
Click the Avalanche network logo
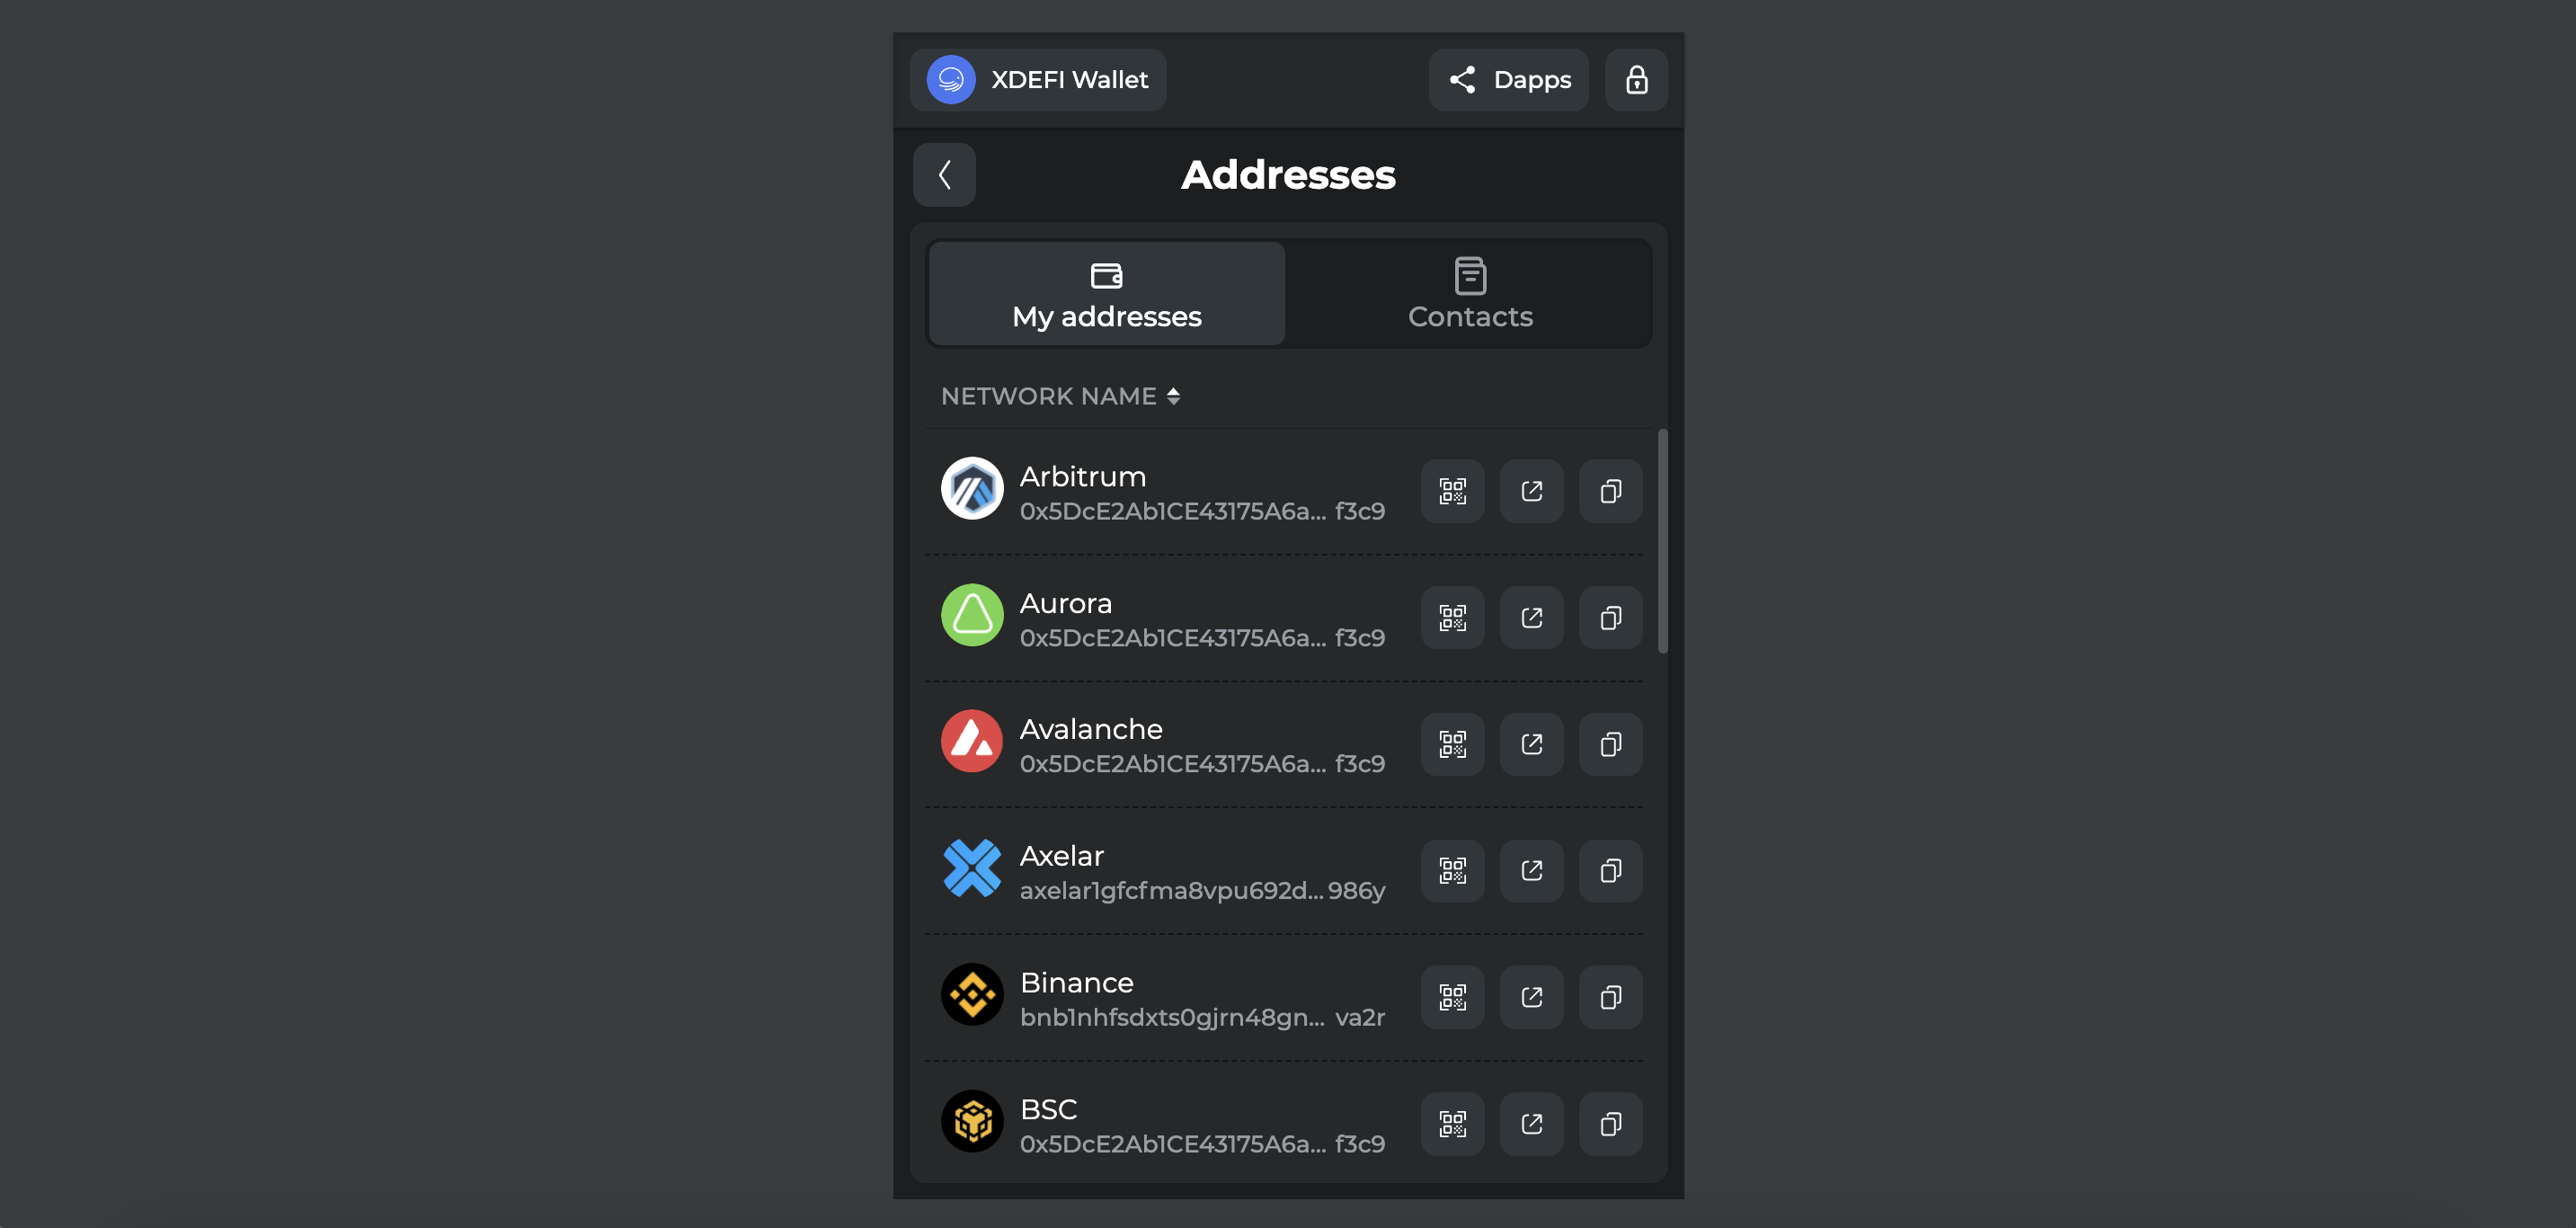[x=972, y=742]
